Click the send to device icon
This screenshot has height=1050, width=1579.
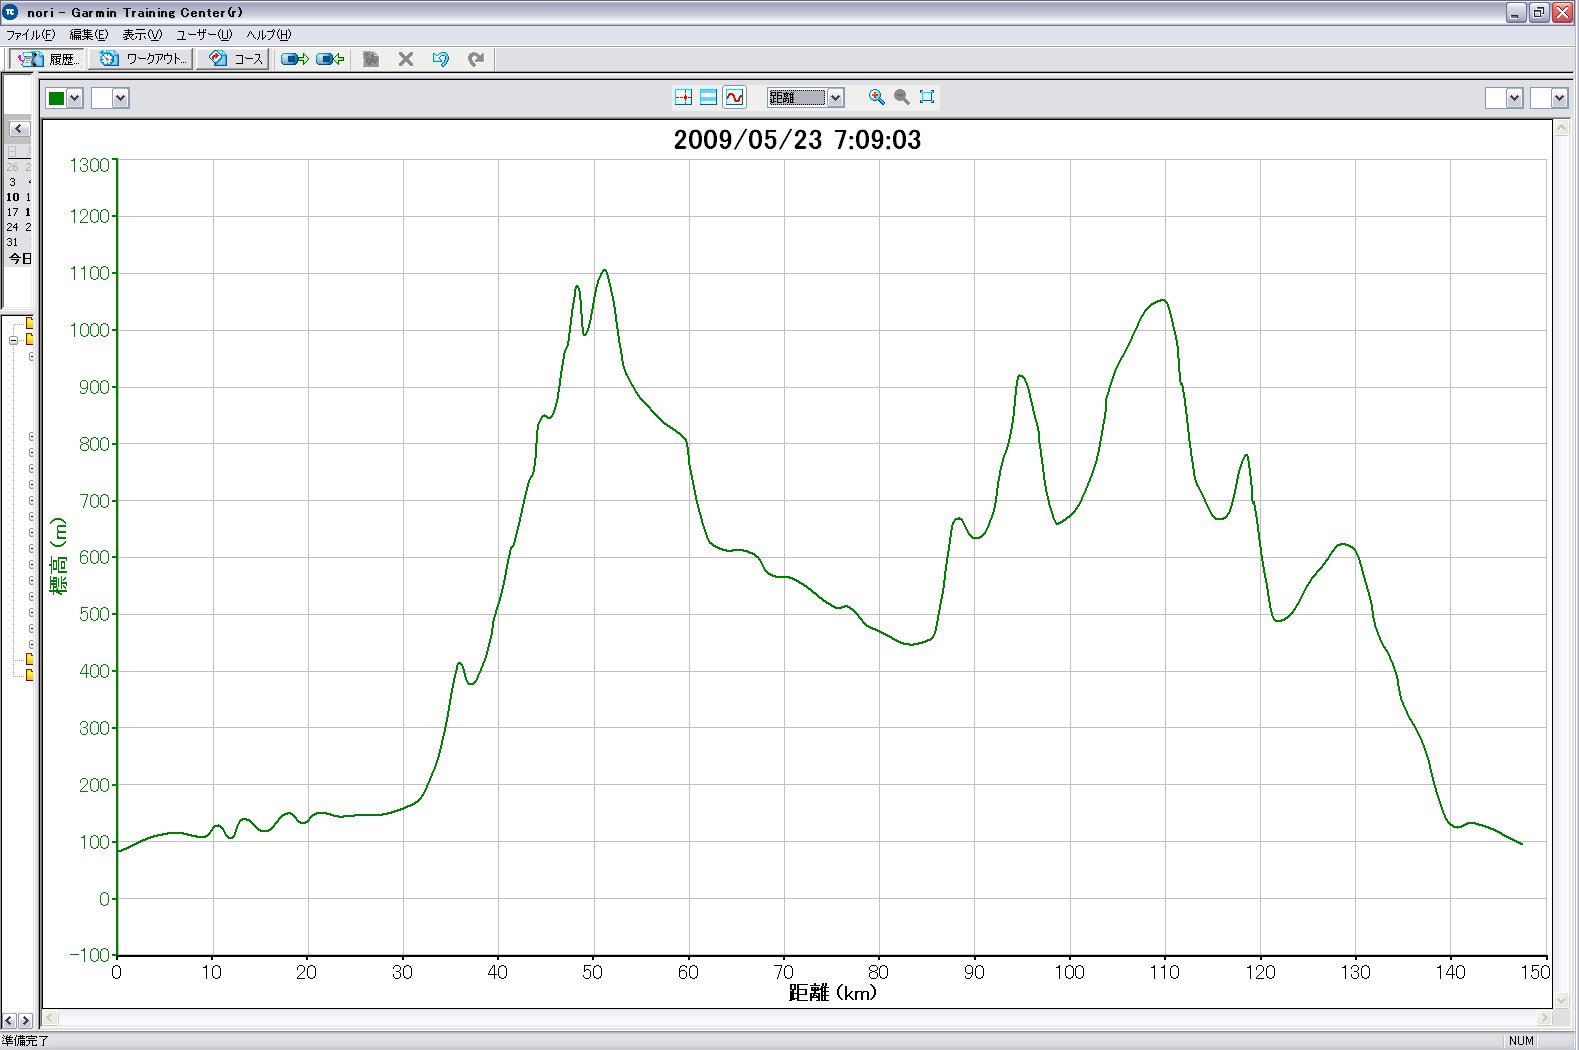295,59
